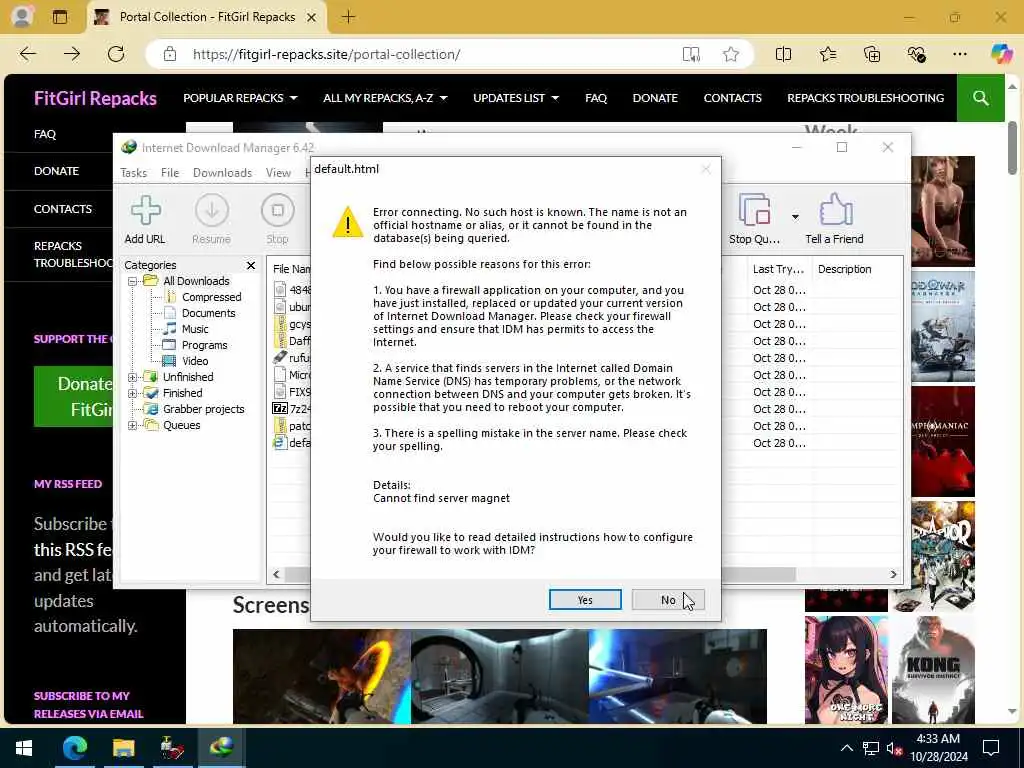Select the 7z24 file row icon
This screenshot has width=1024, height=768.
(x=280, y=409)
